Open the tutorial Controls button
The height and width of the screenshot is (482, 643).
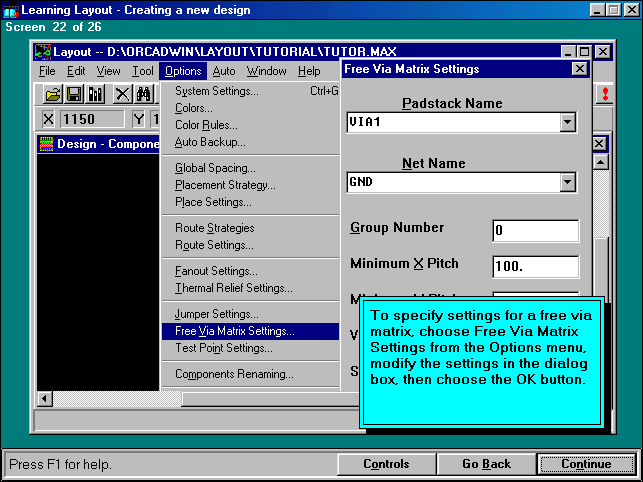(x=385, y=464)
